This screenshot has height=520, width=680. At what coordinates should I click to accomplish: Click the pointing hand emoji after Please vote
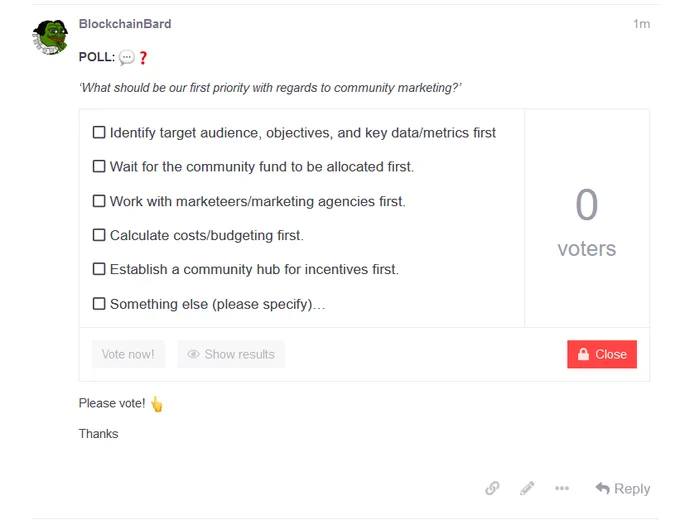coord(157,404)
